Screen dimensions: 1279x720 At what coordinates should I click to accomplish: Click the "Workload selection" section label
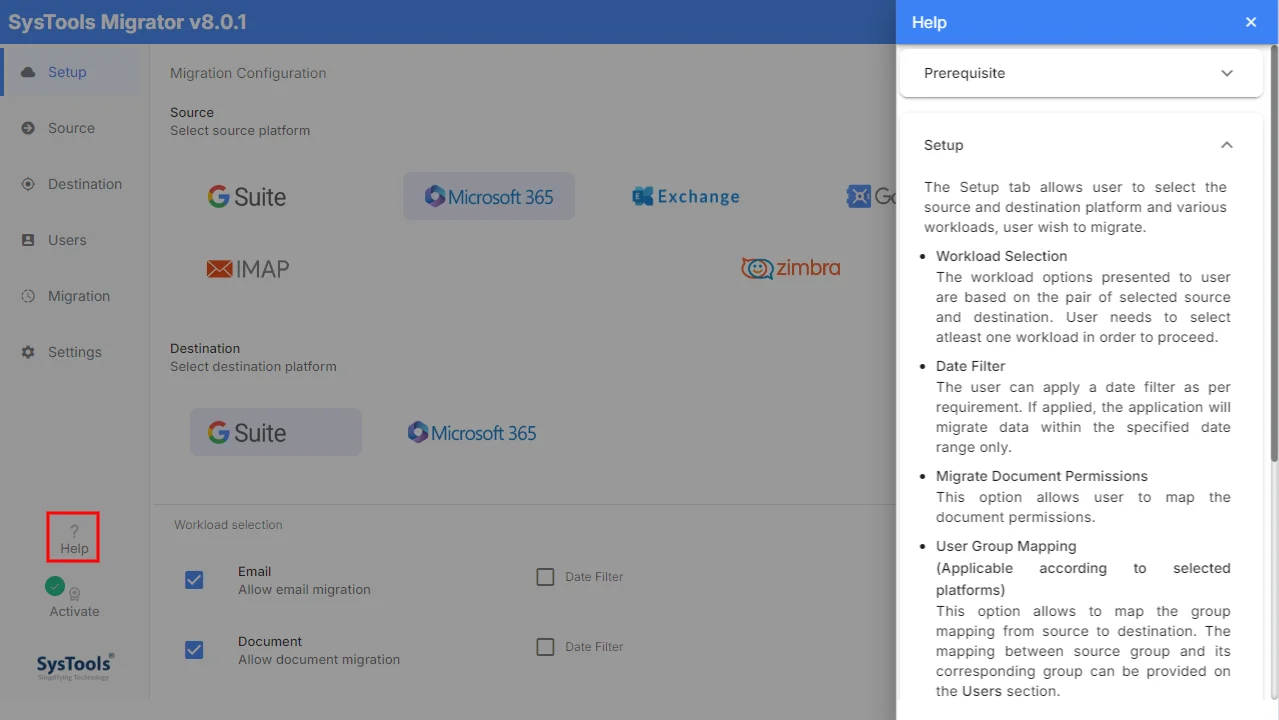point(228,525)
